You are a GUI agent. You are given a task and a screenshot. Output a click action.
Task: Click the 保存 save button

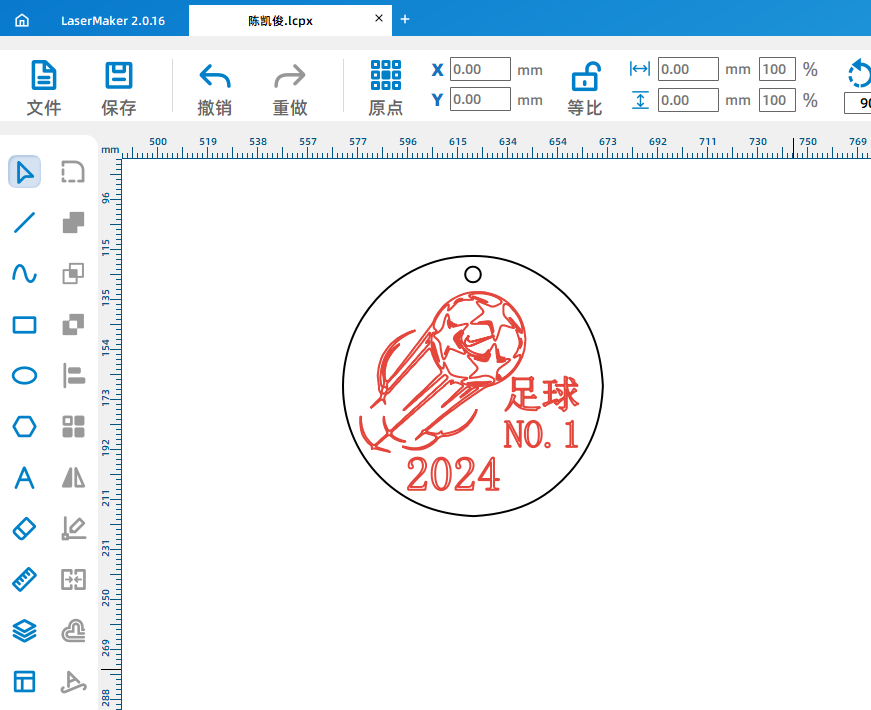click(x=119, y=88)
